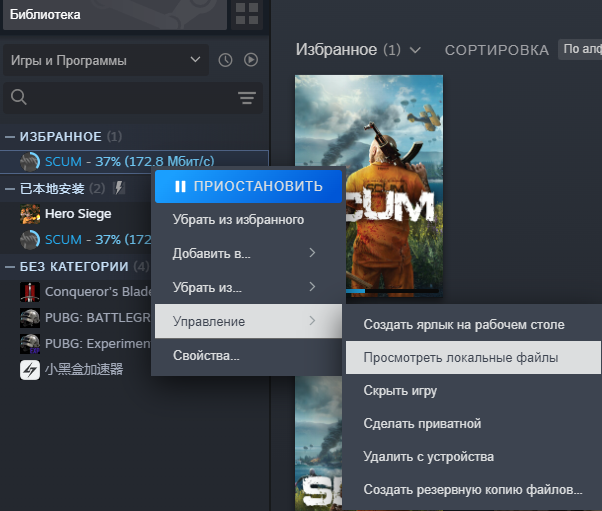
Task: Collapse ИЗБРАННОЕ category
Action: (10, 137)
